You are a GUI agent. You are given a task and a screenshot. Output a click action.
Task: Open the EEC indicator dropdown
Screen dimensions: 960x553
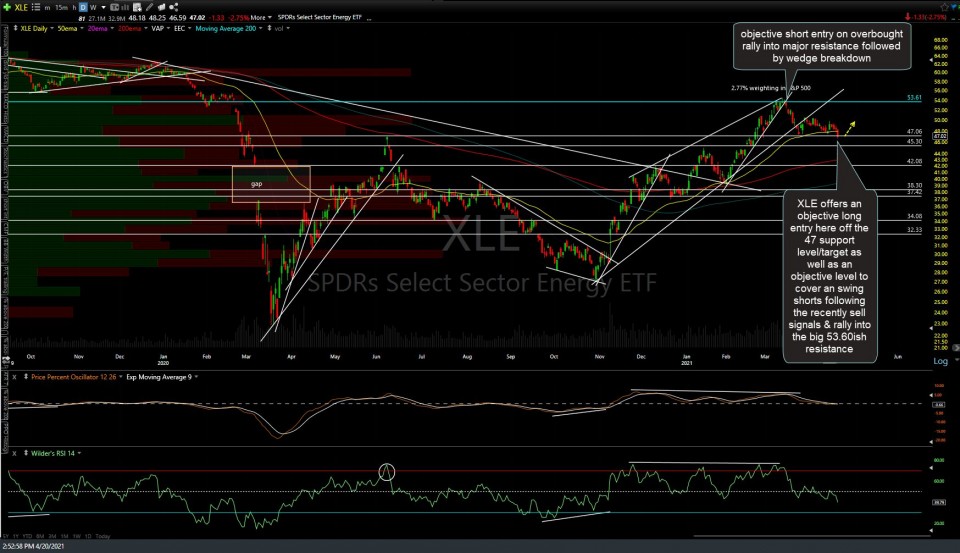click(189, 28)
